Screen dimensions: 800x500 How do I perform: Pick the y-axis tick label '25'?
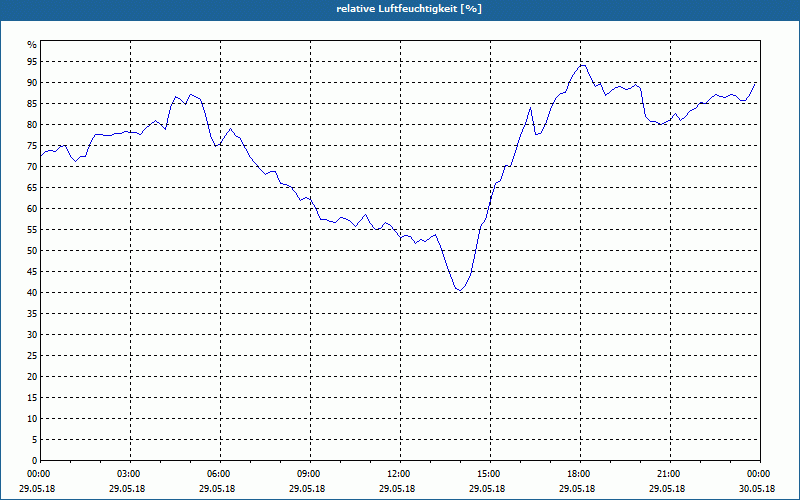pyautogui.click(x=32, y=356)
